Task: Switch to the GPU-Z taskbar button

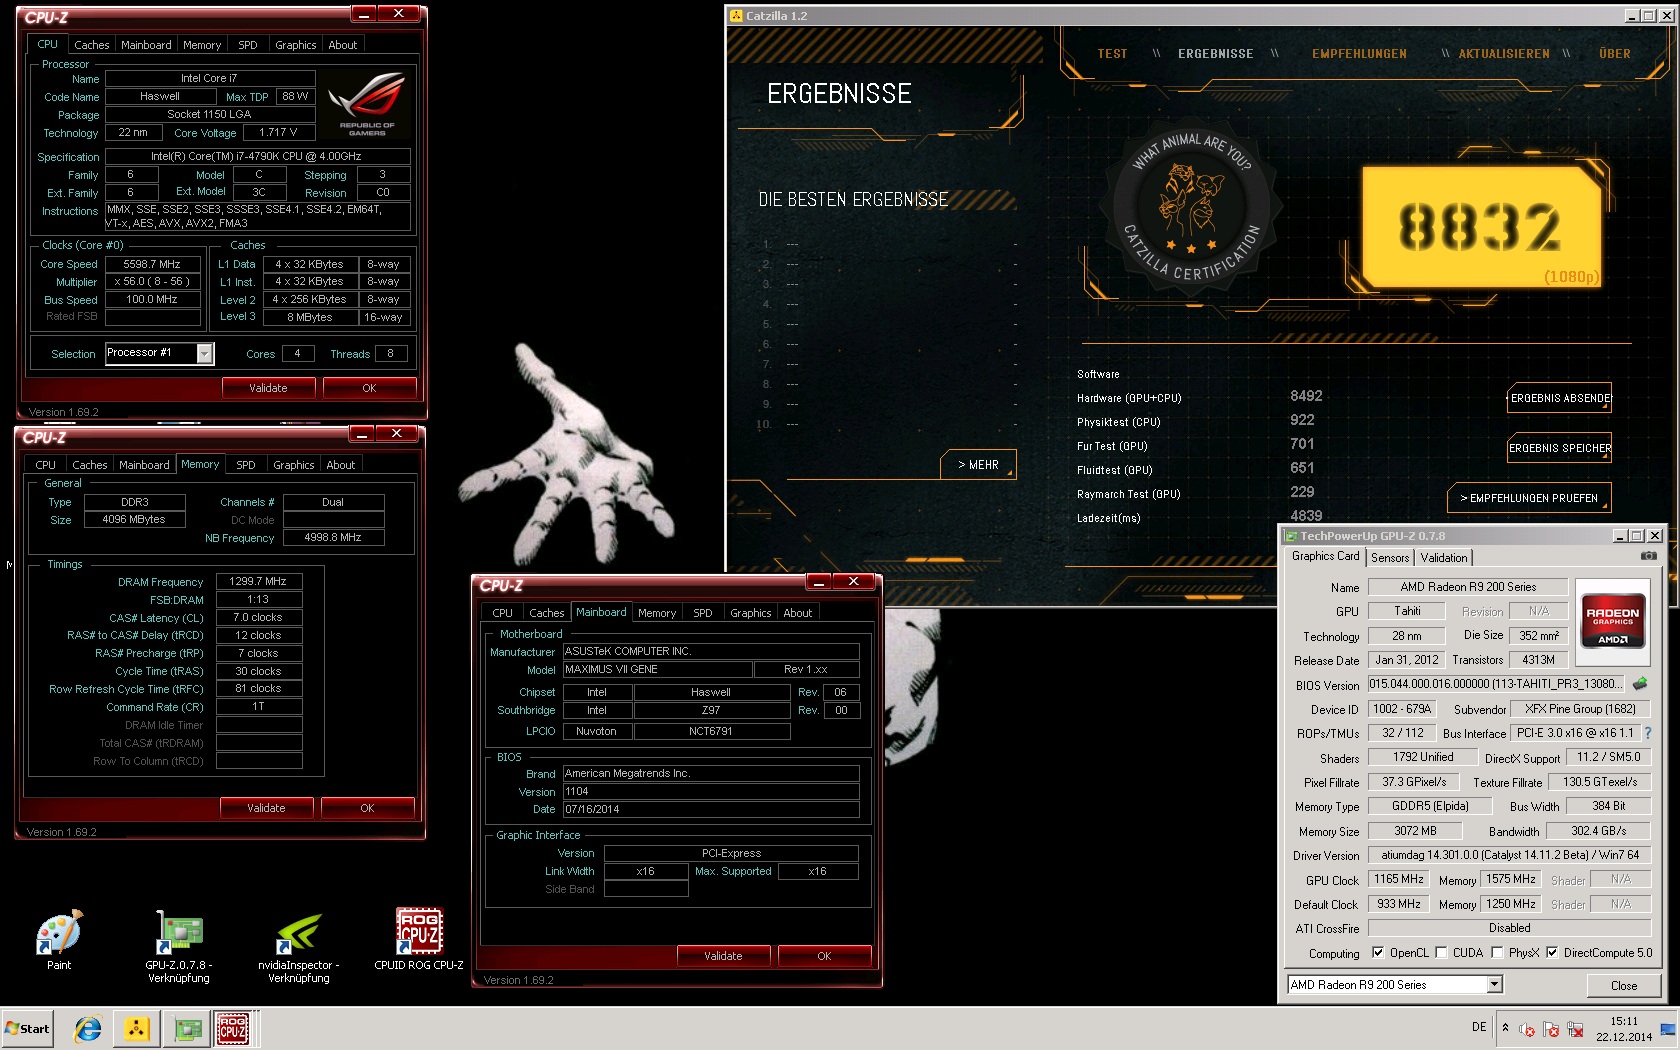Action: tap(187, 1028)
